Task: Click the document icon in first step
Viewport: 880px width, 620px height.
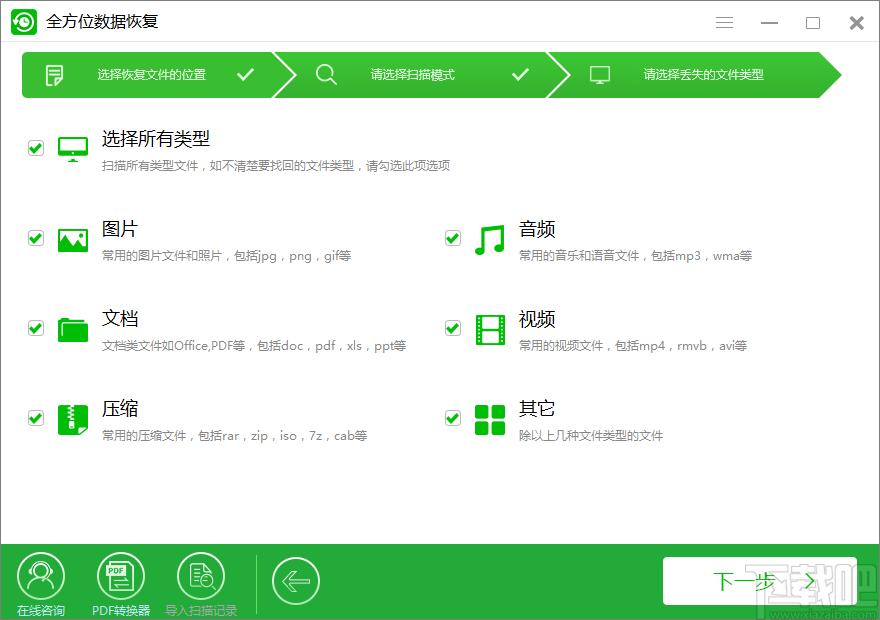Action: coord(54,75)
